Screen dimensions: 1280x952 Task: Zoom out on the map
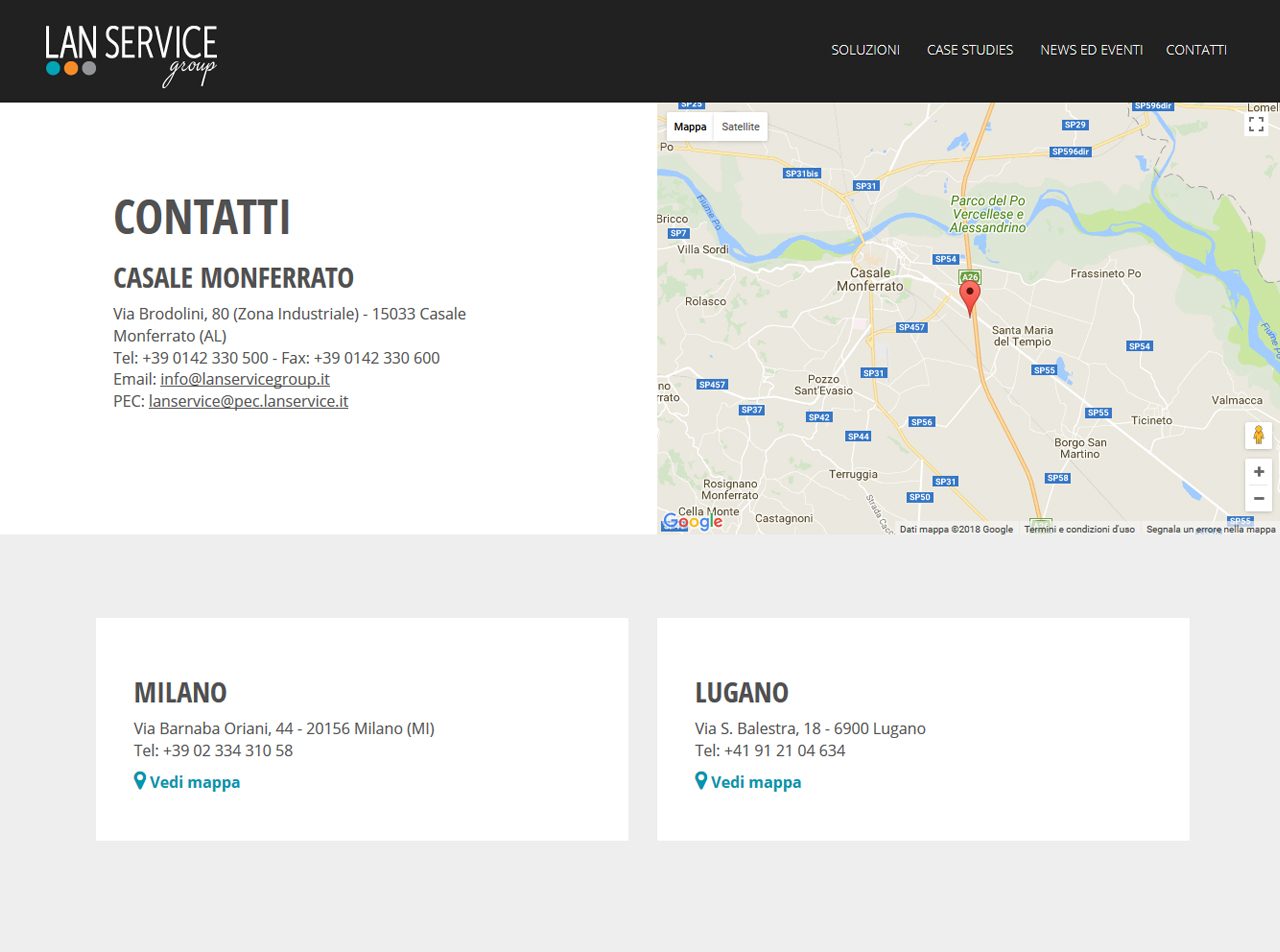coord(1258,498)
